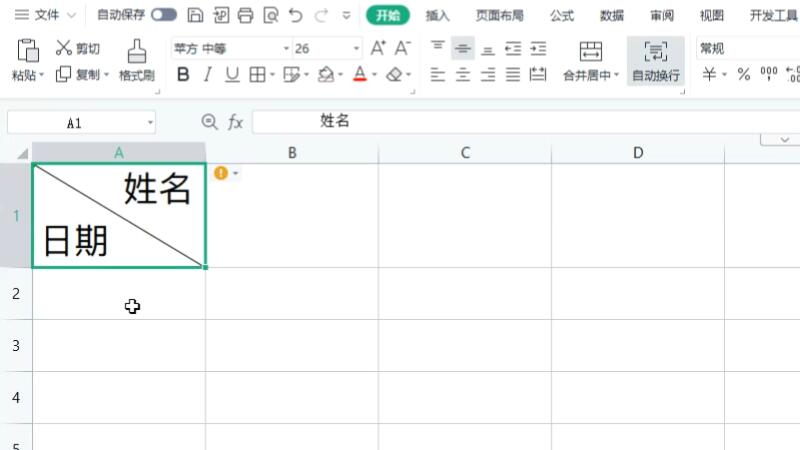
Task: Open the 数据 tab
Action: [x=612, y=16]
